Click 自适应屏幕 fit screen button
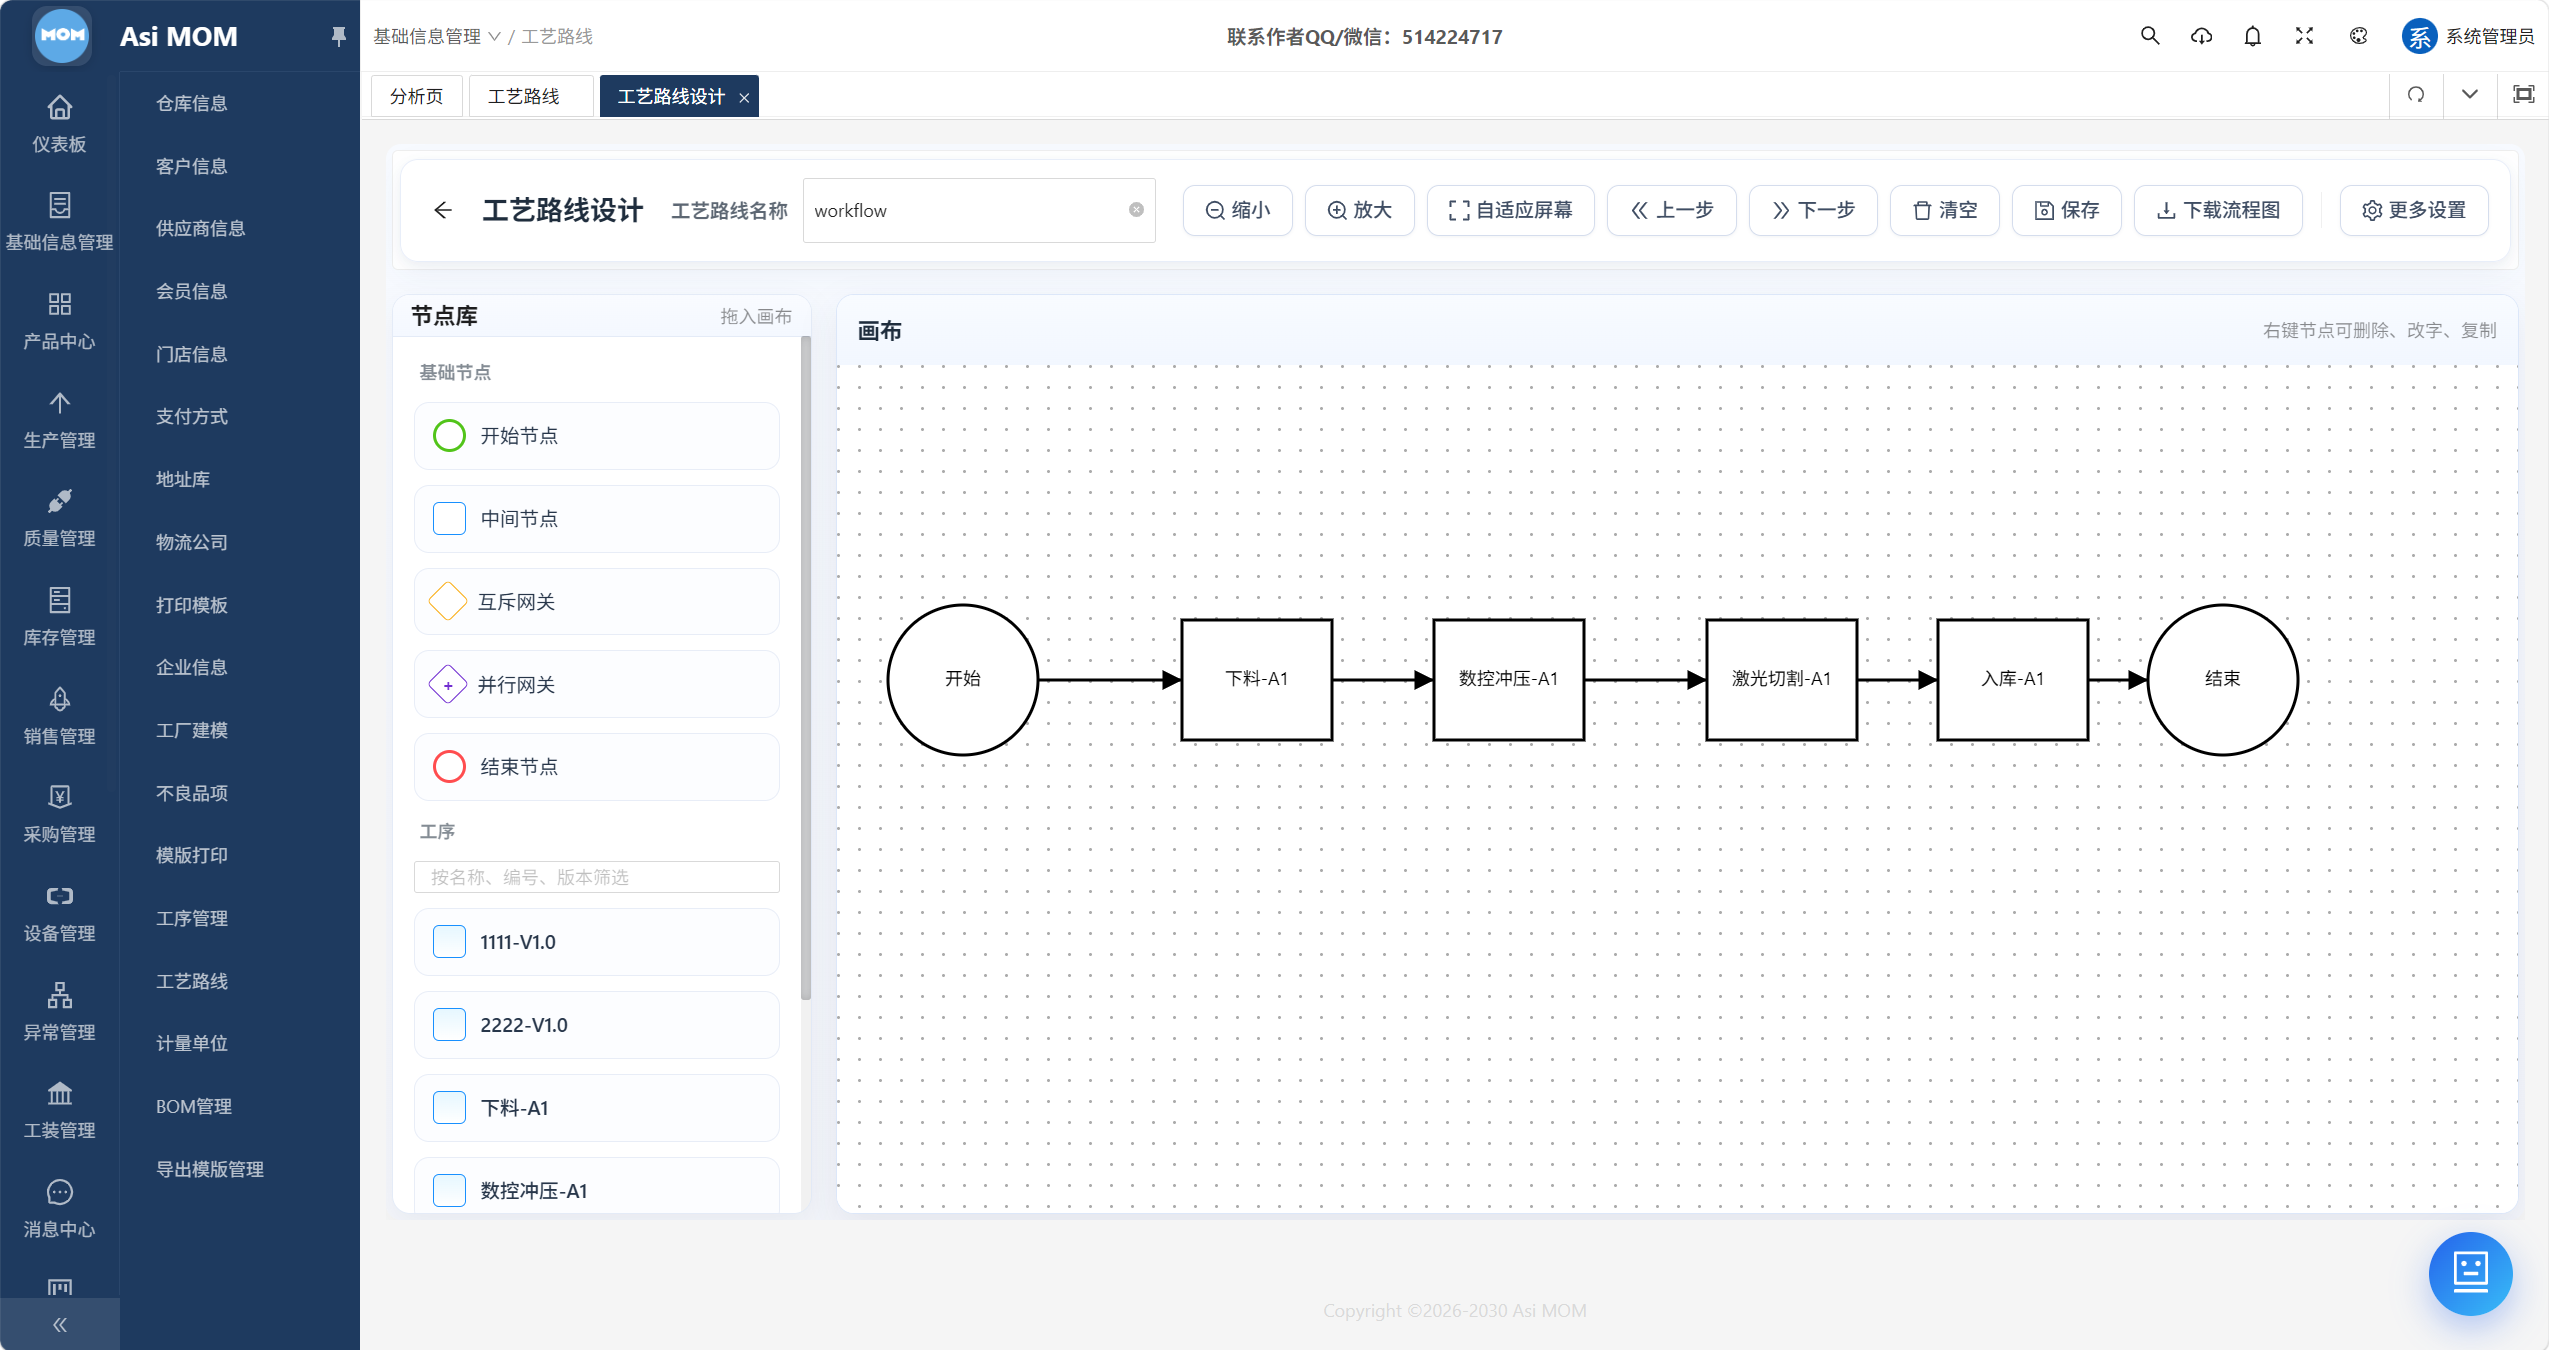The width and height of the screenshot is (2553, 1350). tap(1510, 210)
